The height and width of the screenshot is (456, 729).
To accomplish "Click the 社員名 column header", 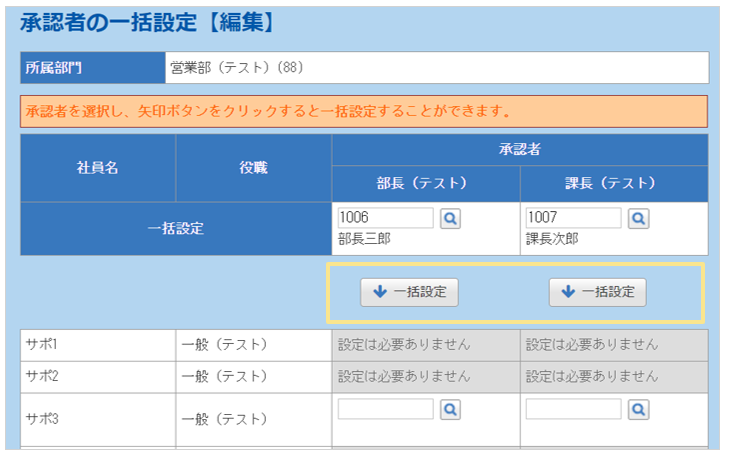I will [x=98, y=168].
